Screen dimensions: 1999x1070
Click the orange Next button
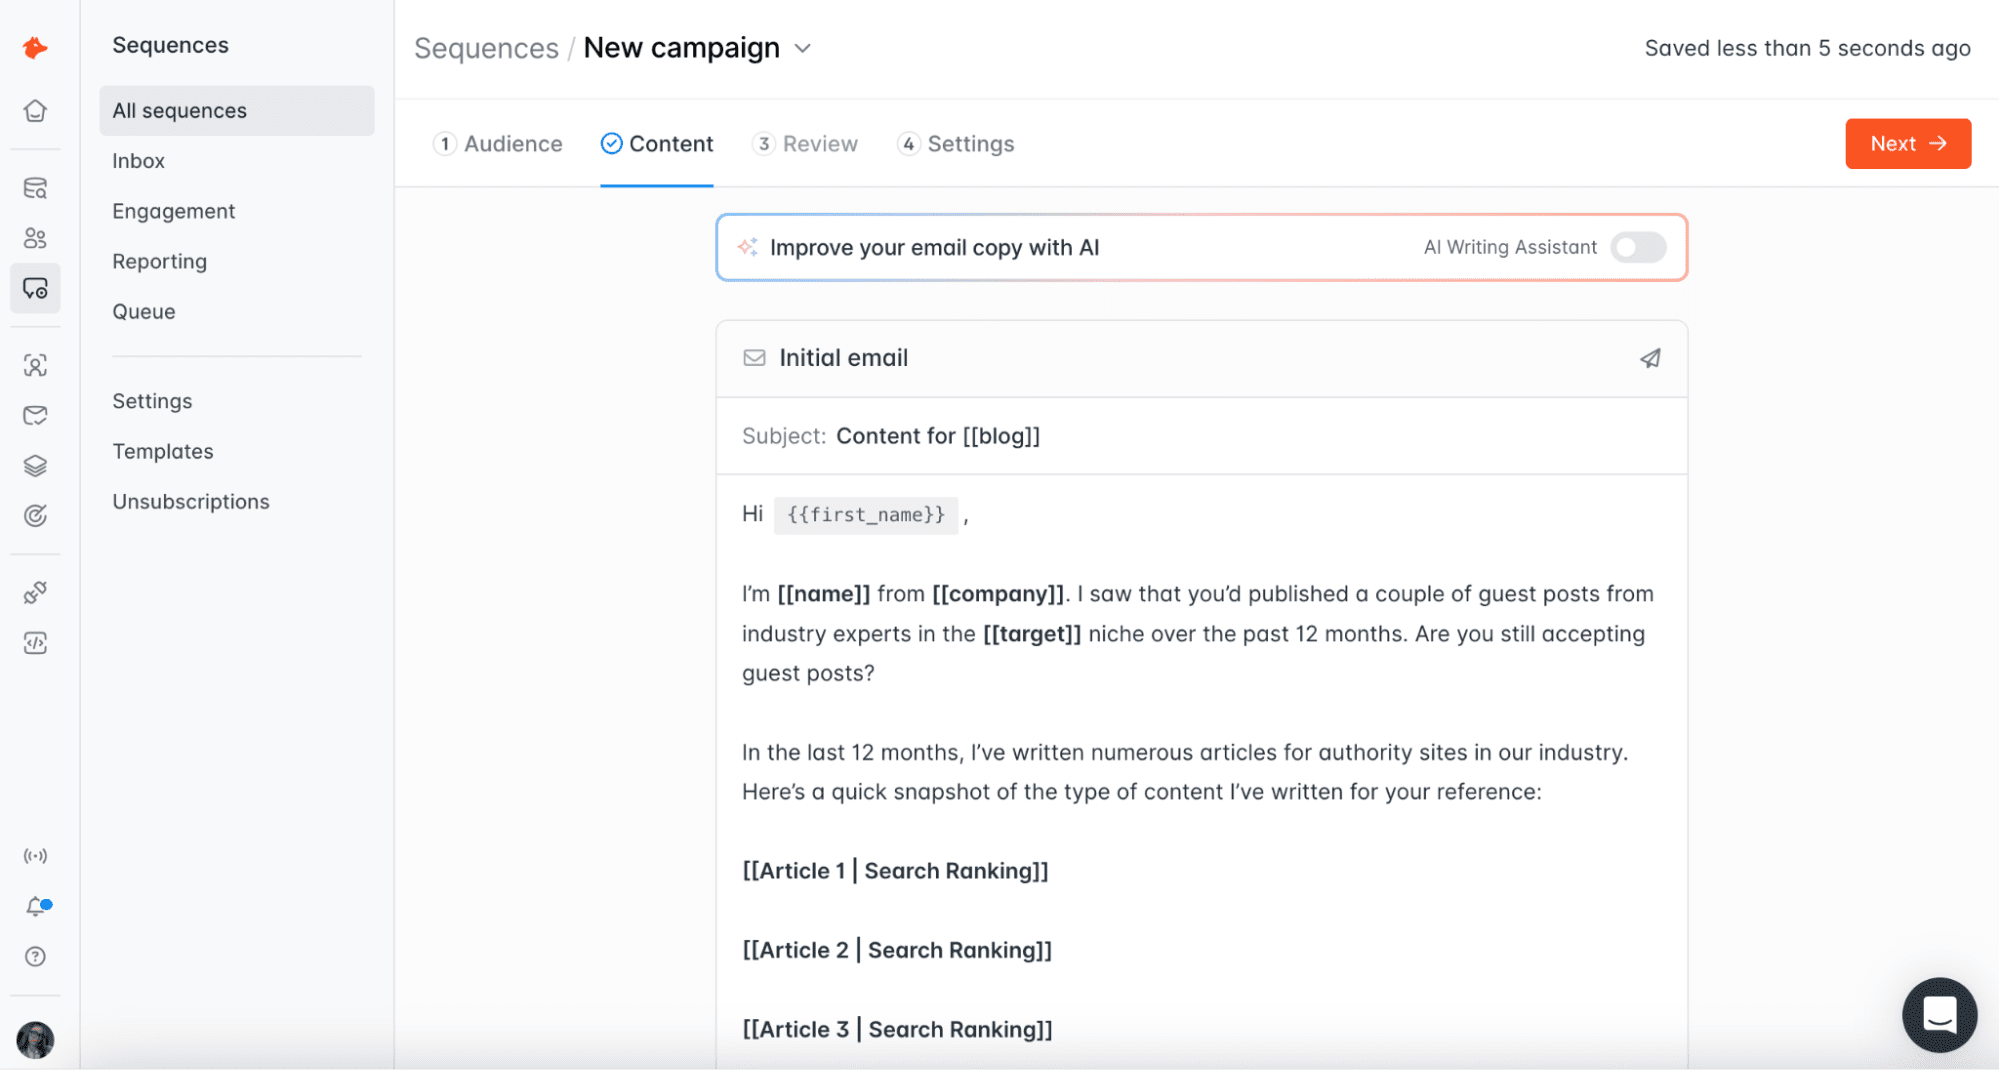(x=1907, y=144)
